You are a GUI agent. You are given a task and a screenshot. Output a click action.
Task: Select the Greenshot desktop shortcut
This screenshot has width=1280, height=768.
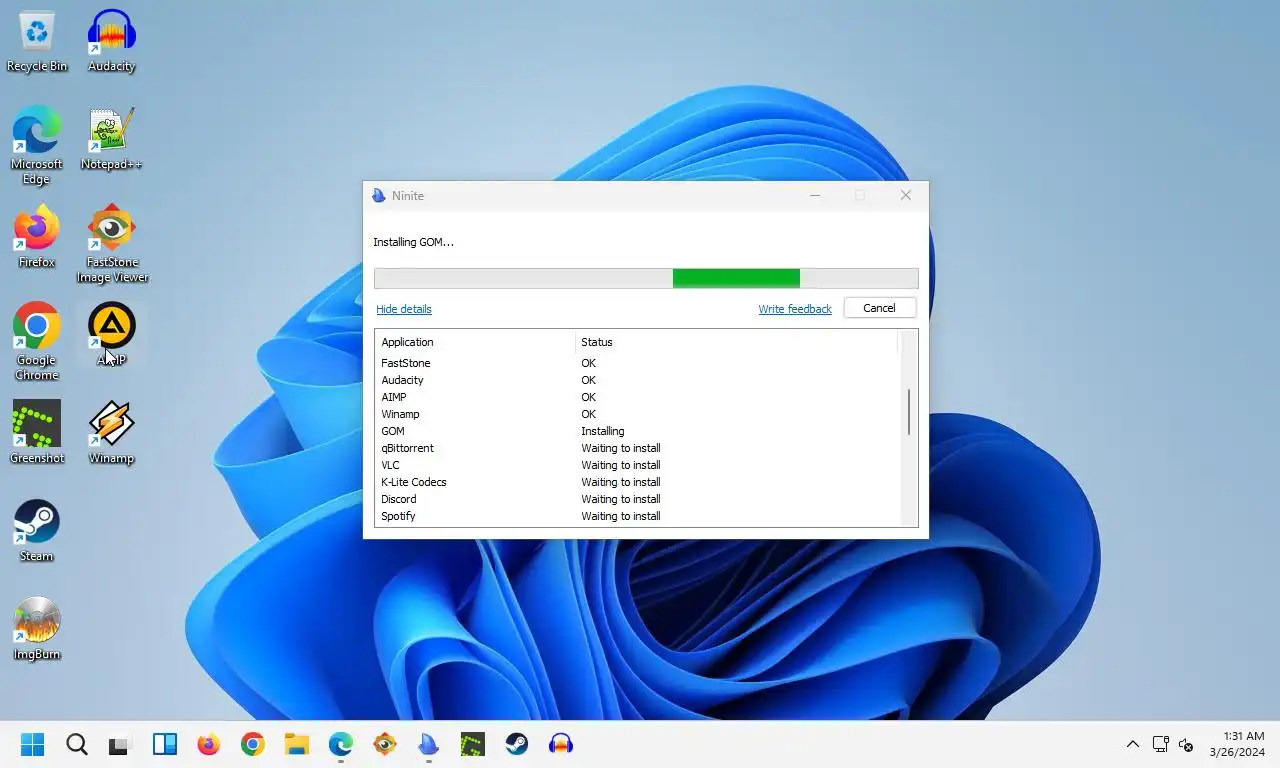tap(37, 433)
